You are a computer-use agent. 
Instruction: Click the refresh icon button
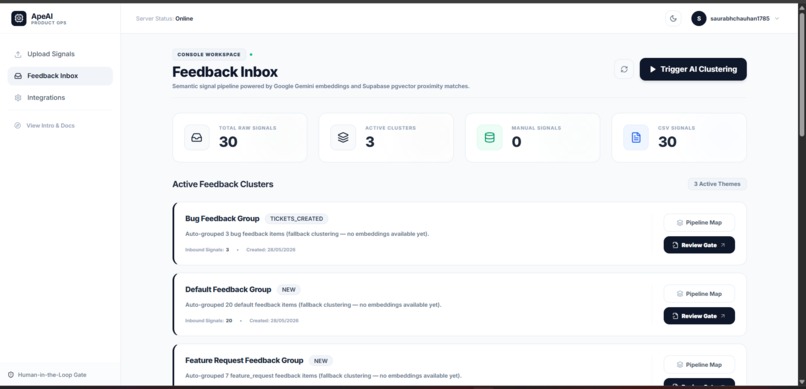click(x=624, y=69)
